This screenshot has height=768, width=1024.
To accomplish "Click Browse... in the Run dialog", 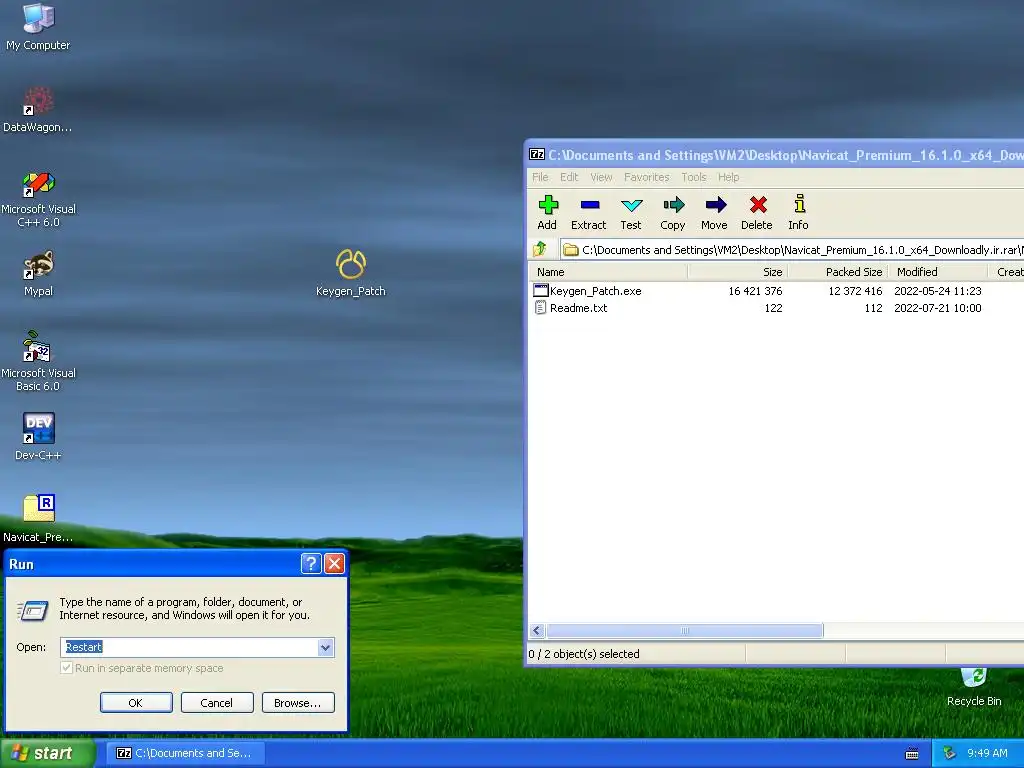I will [x=298, y=703].
